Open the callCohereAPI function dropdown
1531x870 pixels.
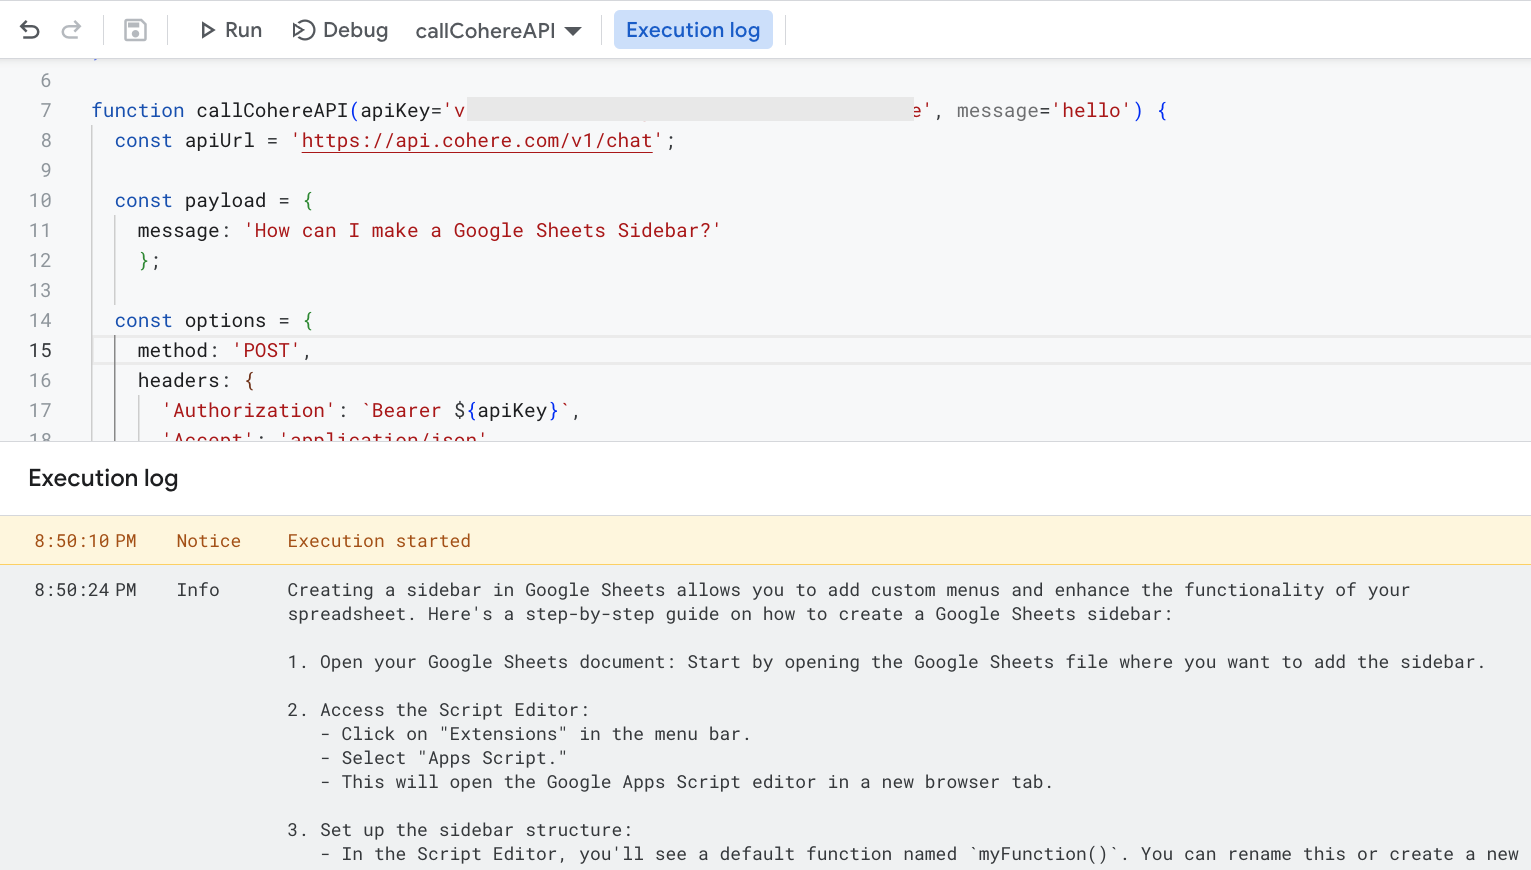pos(498,31)
